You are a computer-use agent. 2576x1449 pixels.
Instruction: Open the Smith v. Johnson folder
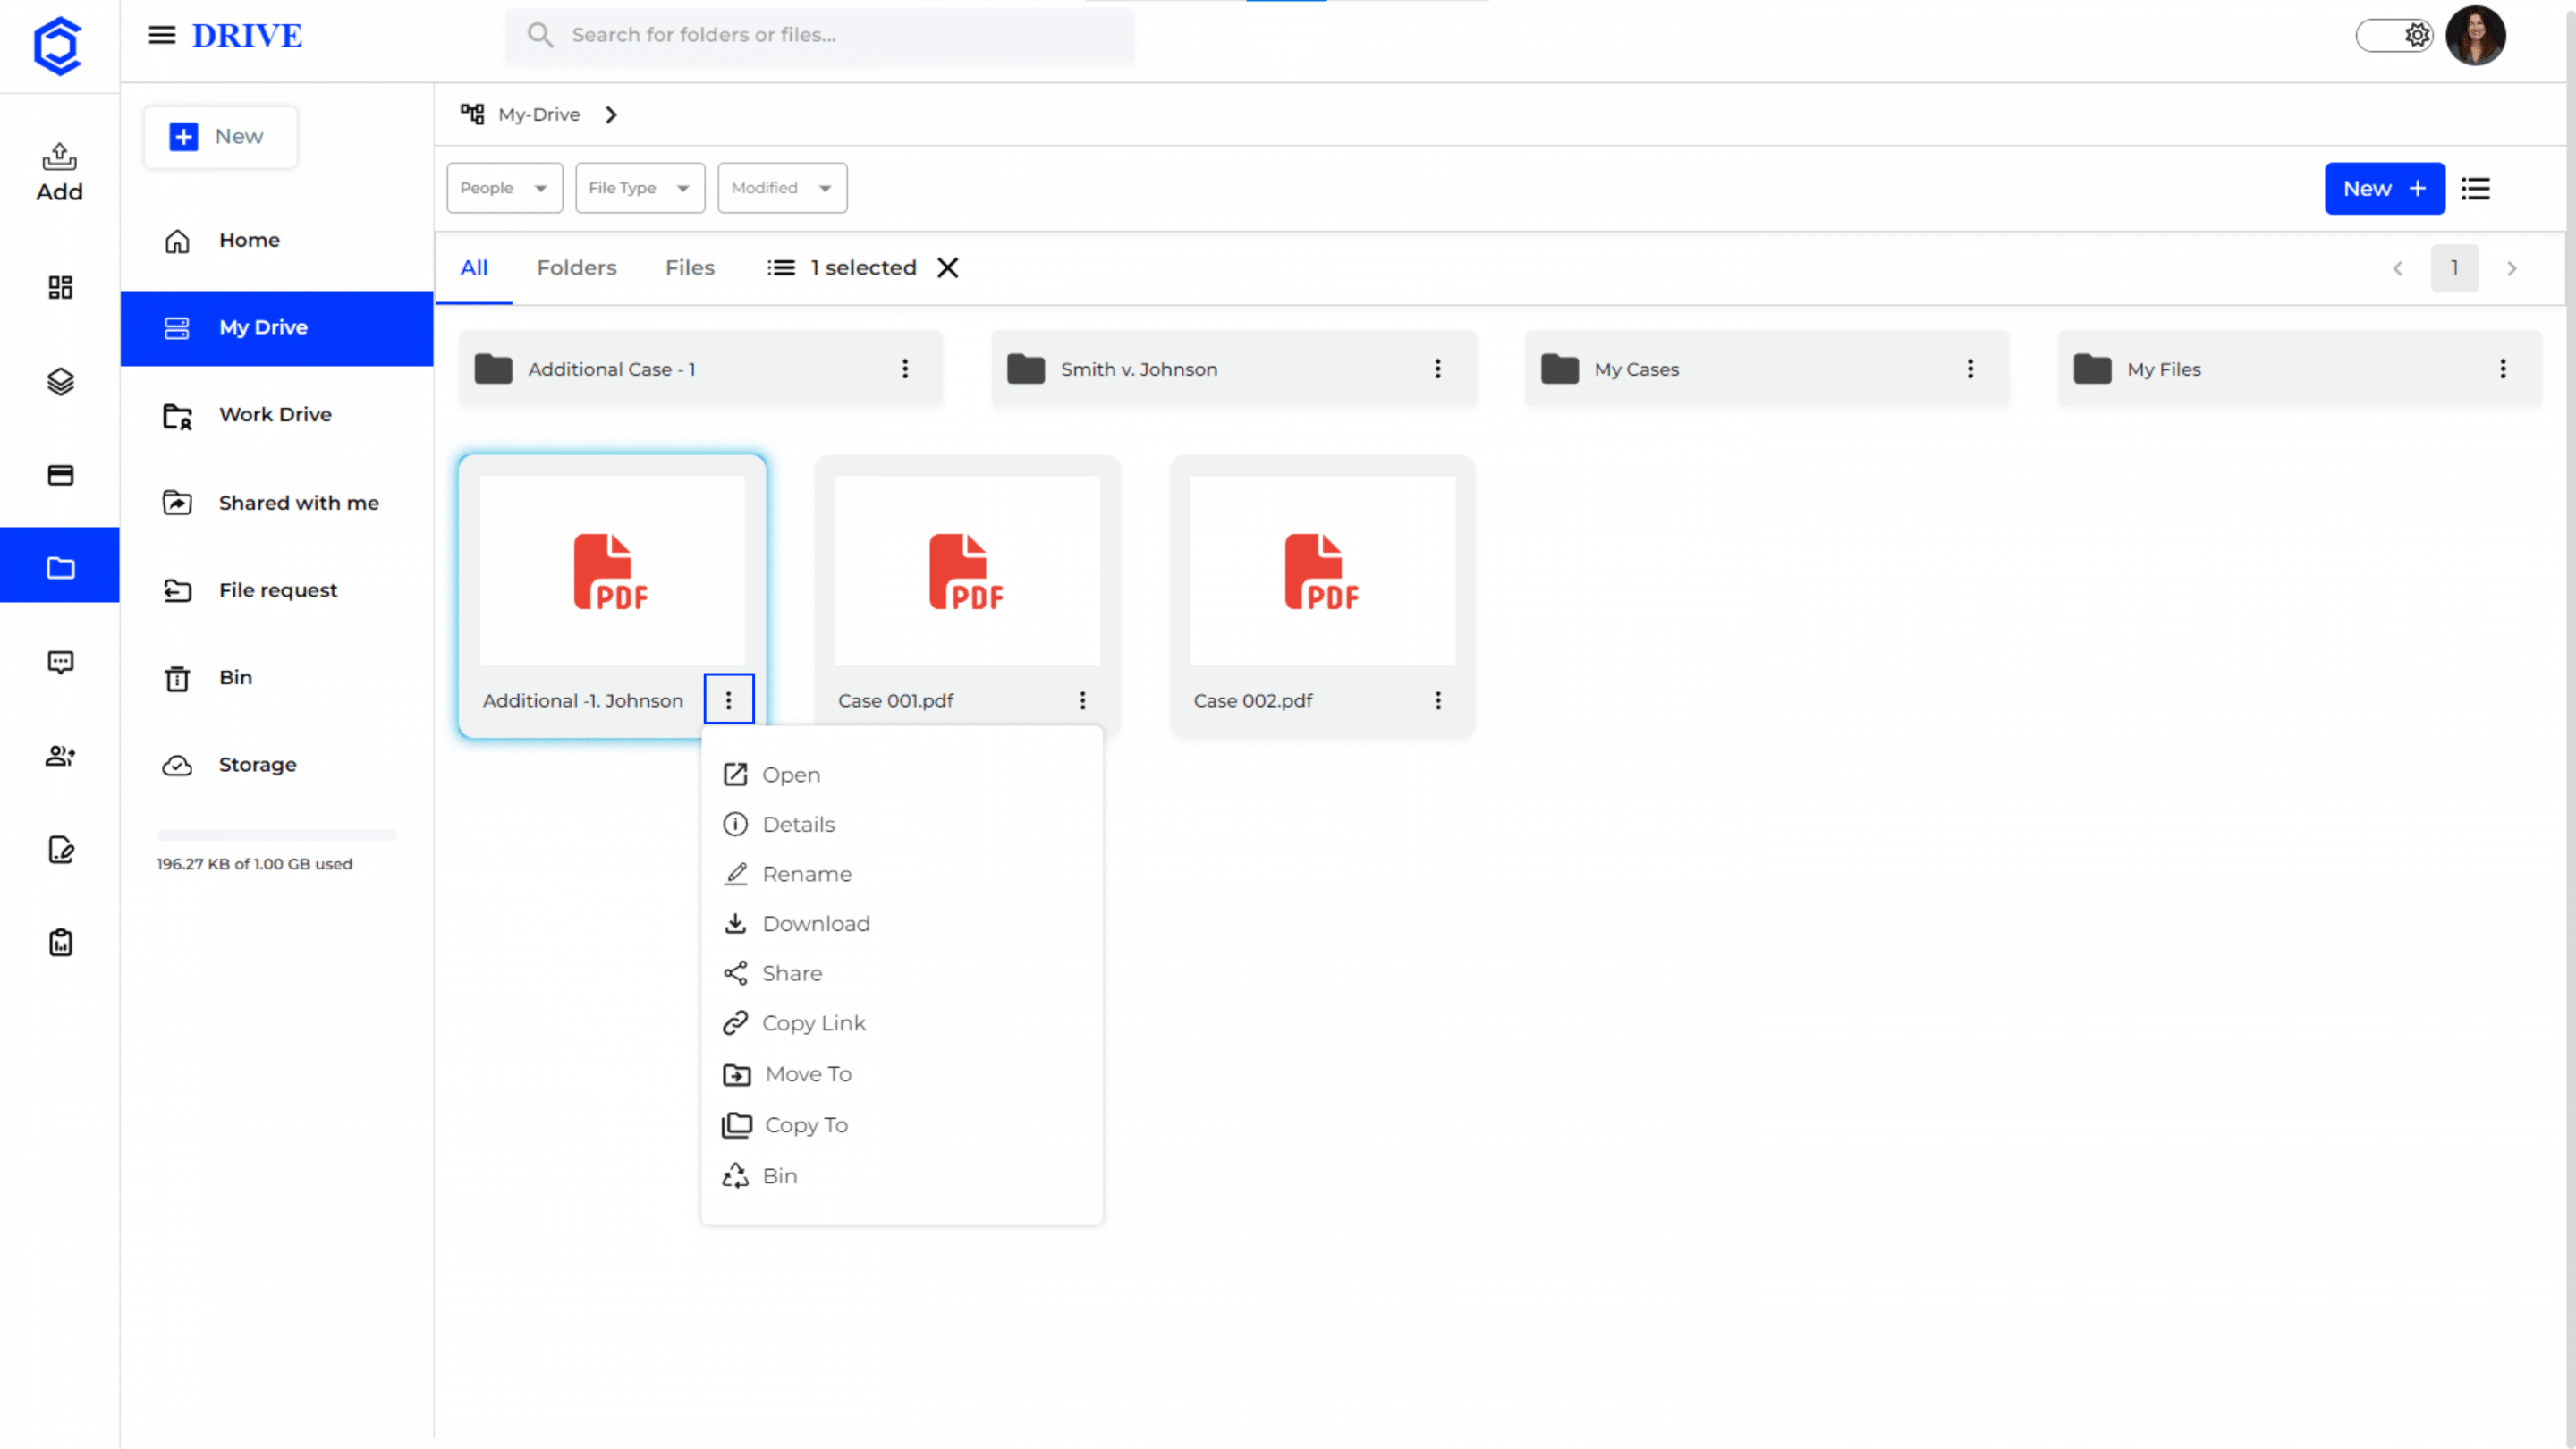click(x=1234, y=369)
